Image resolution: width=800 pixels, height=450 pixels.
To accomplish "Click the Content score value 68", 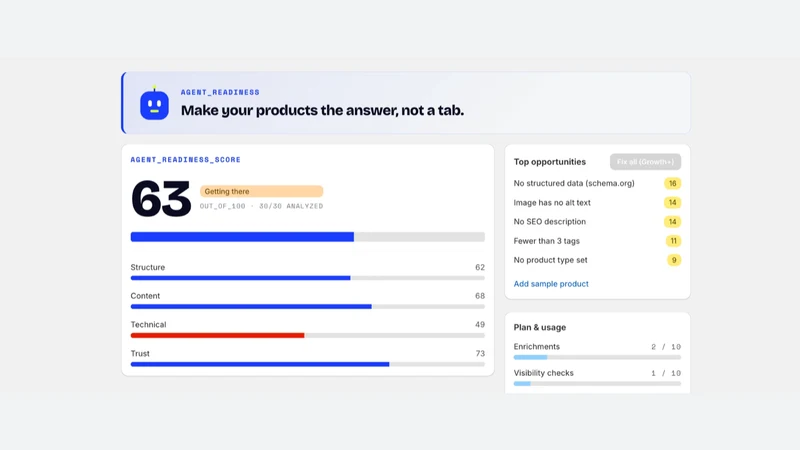I will tap(480, 296).
